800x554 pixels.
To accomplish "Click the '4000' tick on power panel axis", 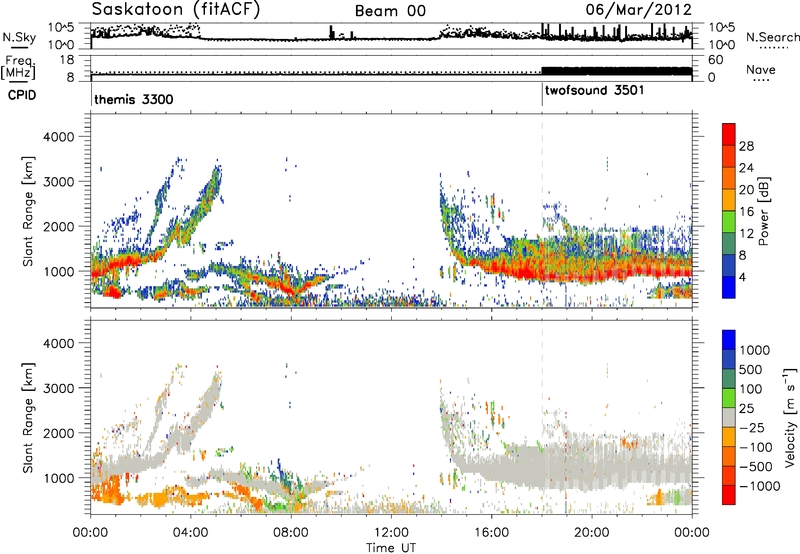I will (x=58, y=137).
